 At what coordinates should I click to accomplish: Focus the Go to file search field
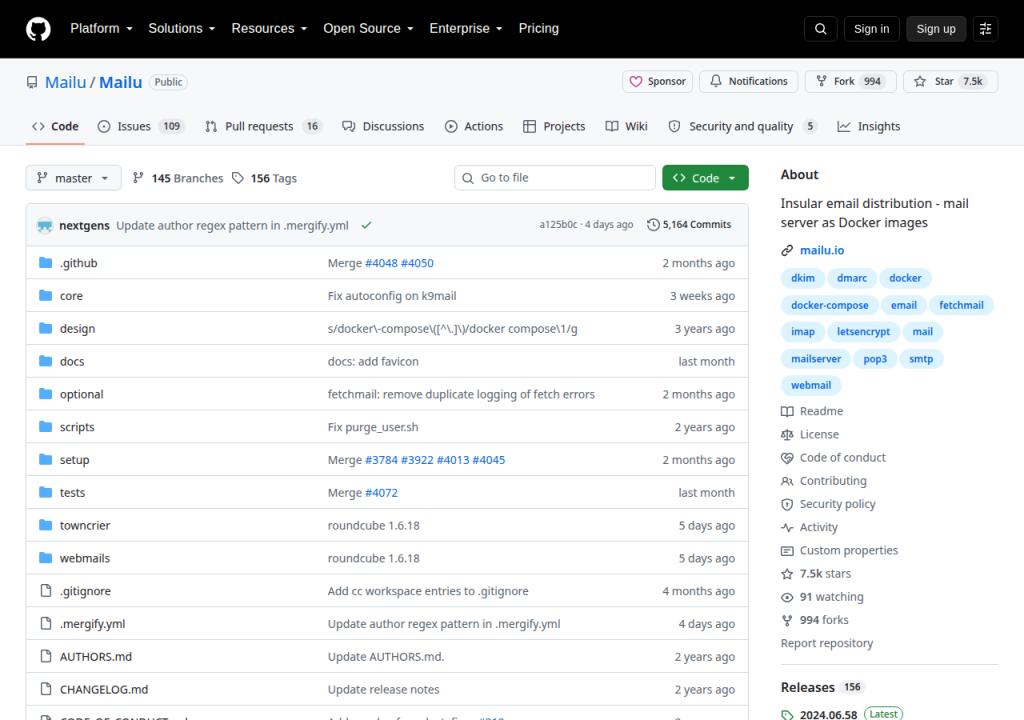point(555,178)
